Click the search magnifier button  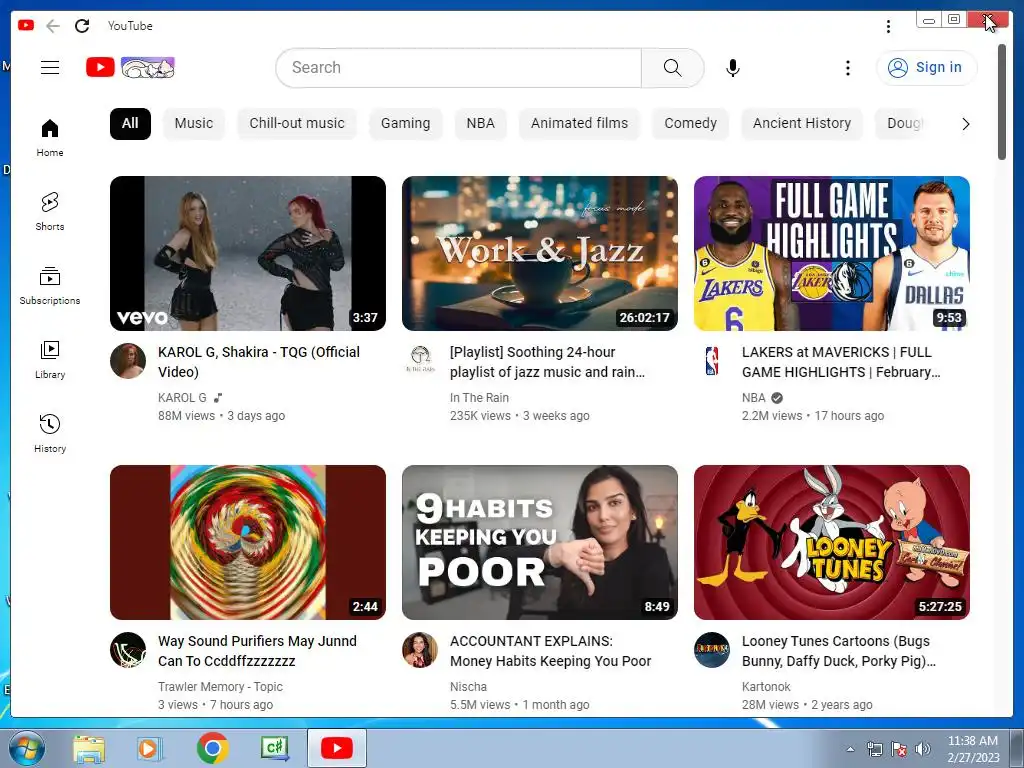click(x=672, y=67)
